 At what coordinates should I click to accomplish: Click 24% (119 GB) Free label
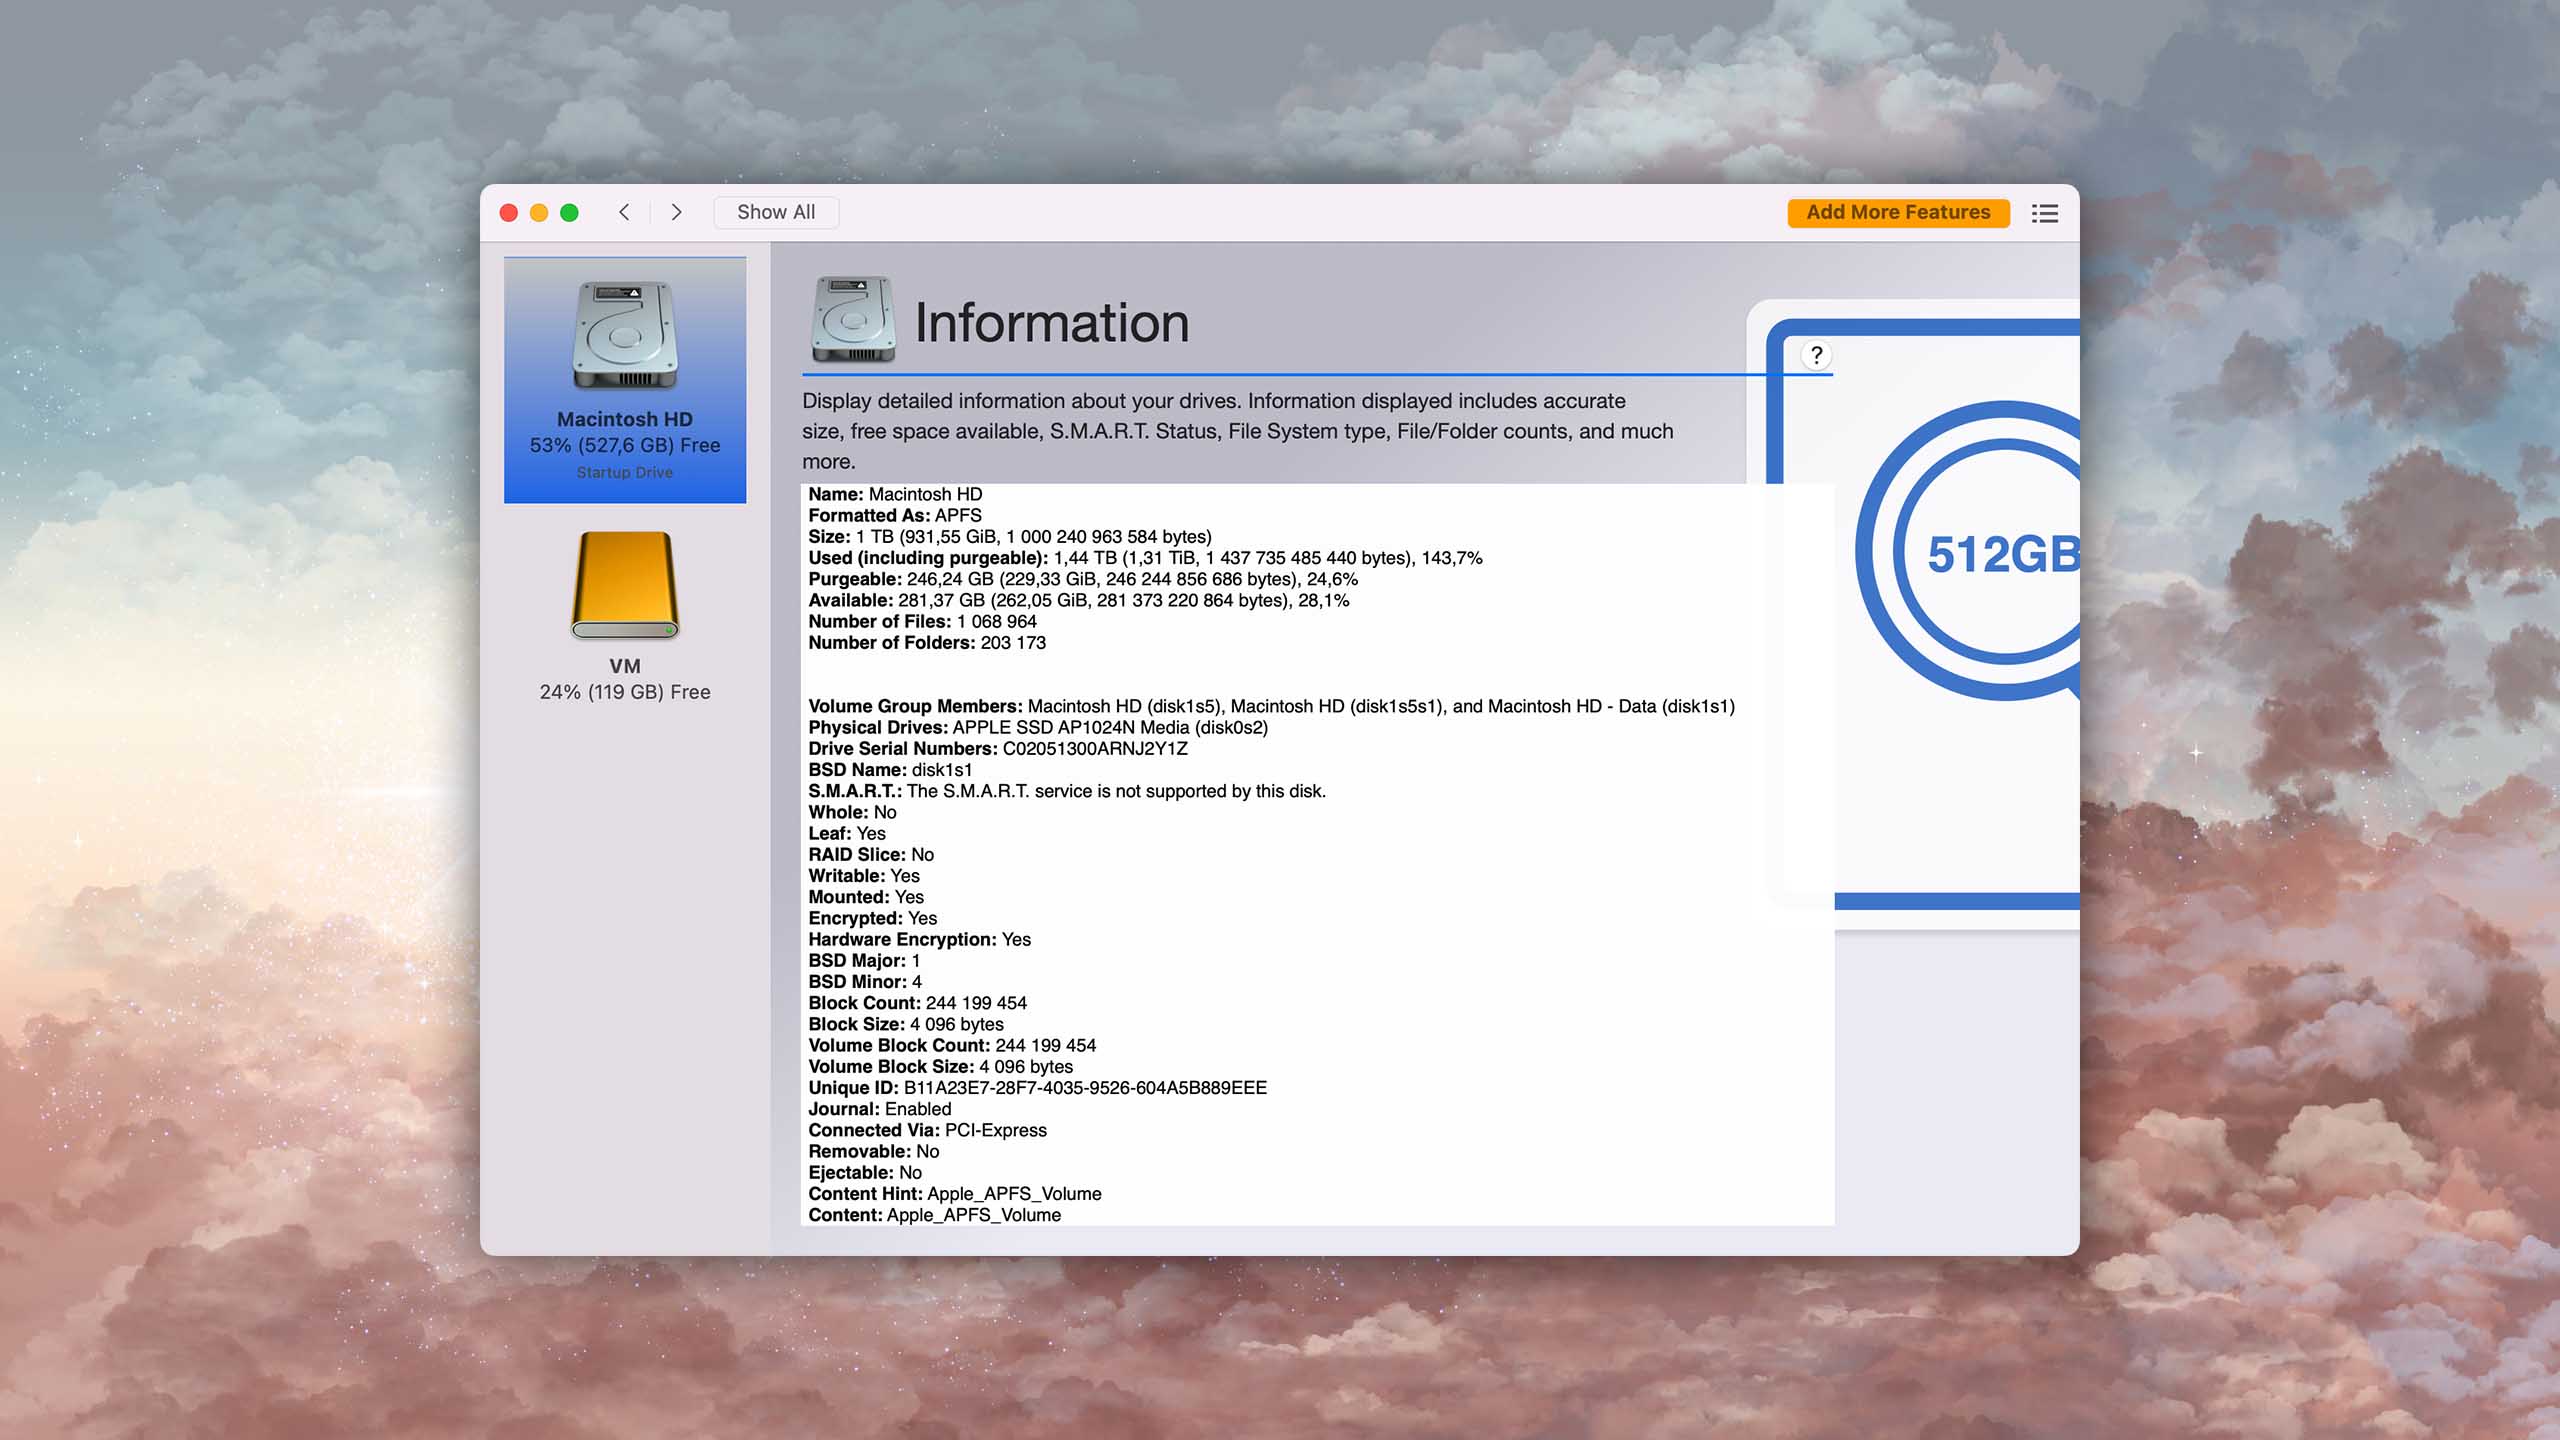[x=625, y=692]
